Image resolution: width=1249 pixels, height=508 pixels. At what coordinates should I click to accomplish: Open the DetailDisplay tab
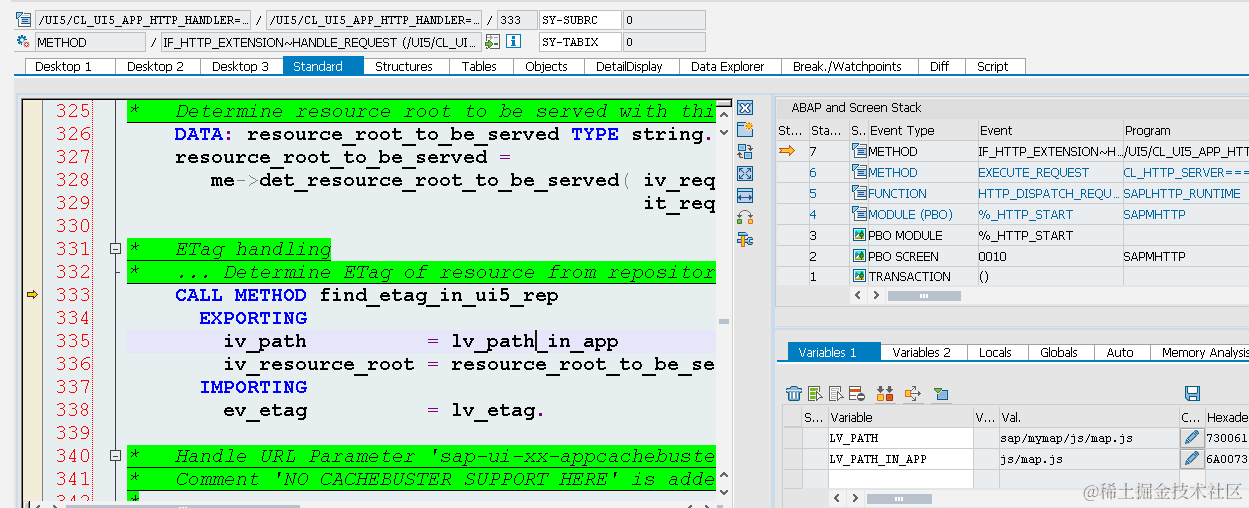tap(629, 66)
